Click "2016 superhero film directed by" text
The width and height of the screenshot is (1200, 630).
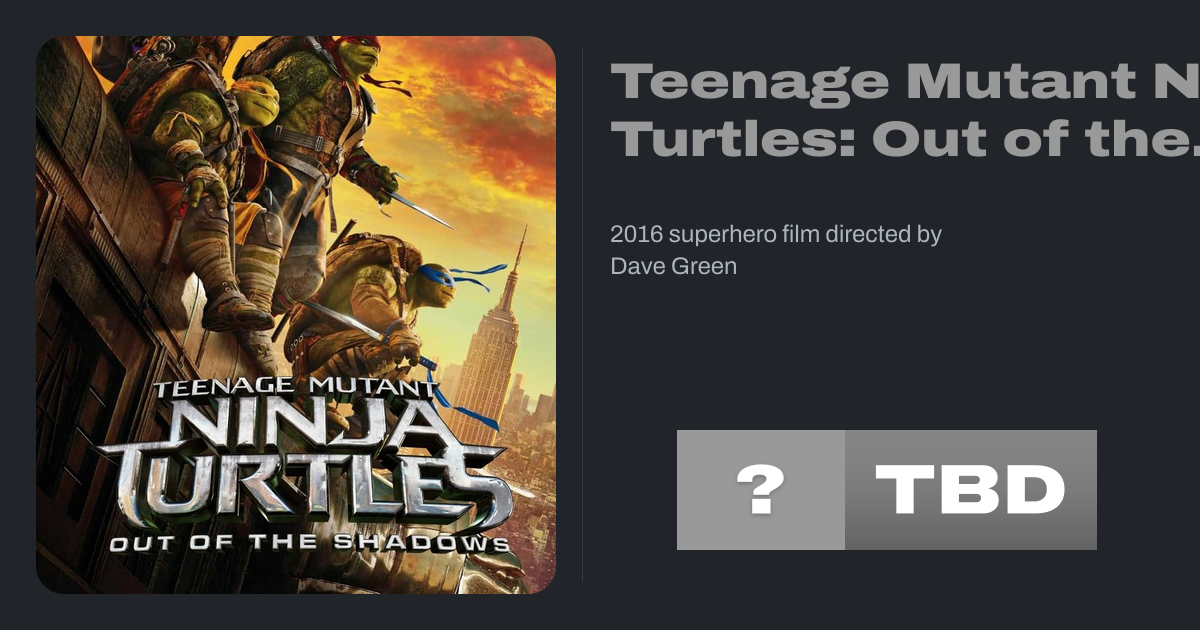(x=776, y=235)
